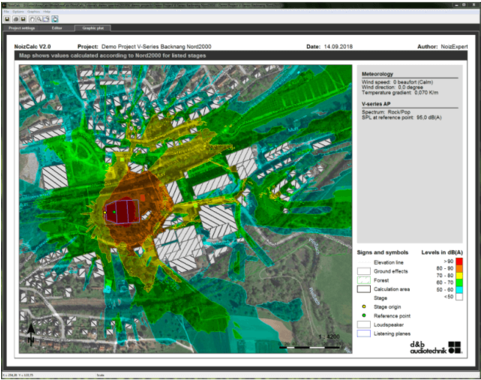Click the date value "14.09.2018"
This screenshot has height=380, width=481.
(338, 47)
